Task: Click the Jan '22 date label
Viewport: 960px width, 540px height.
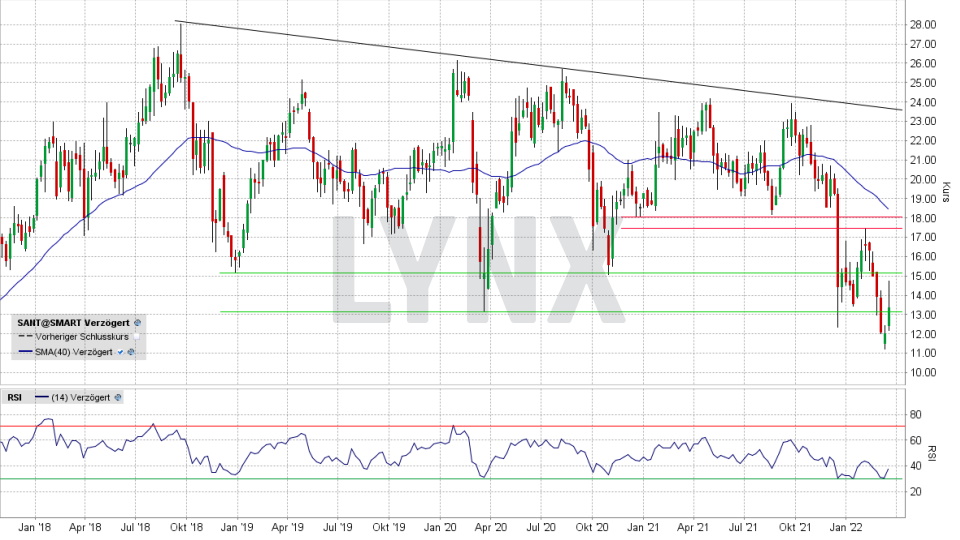Action: [x=846, y=527]
